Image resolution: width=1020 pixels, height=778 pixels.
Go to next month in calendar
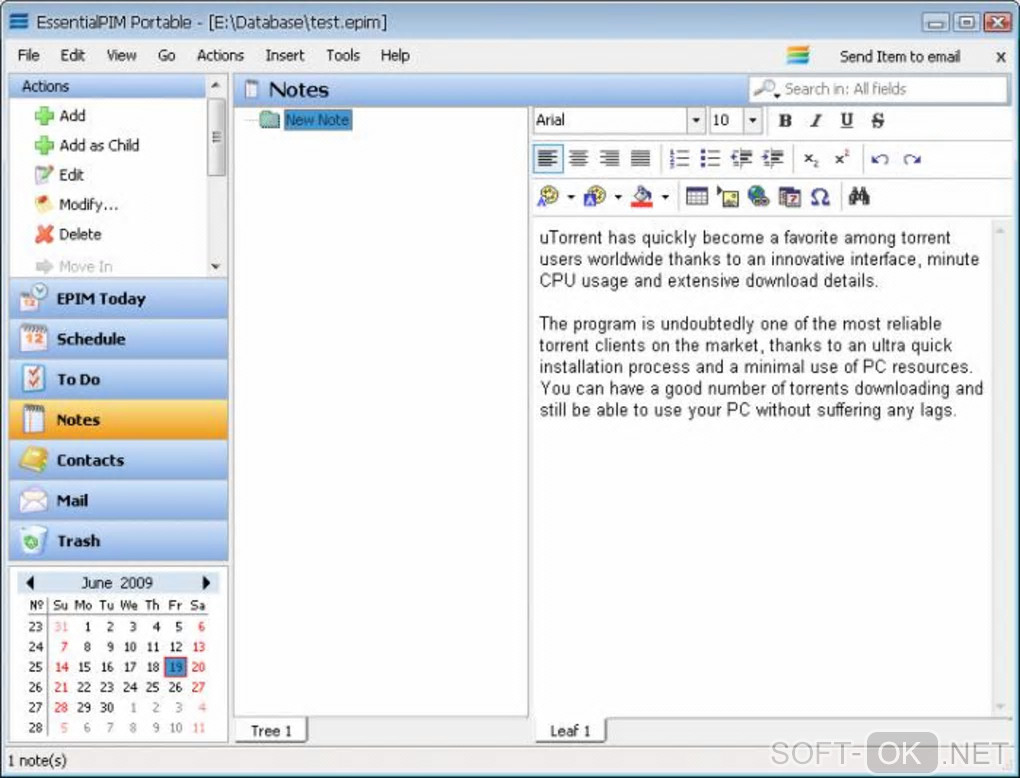[x=206, y=582]
